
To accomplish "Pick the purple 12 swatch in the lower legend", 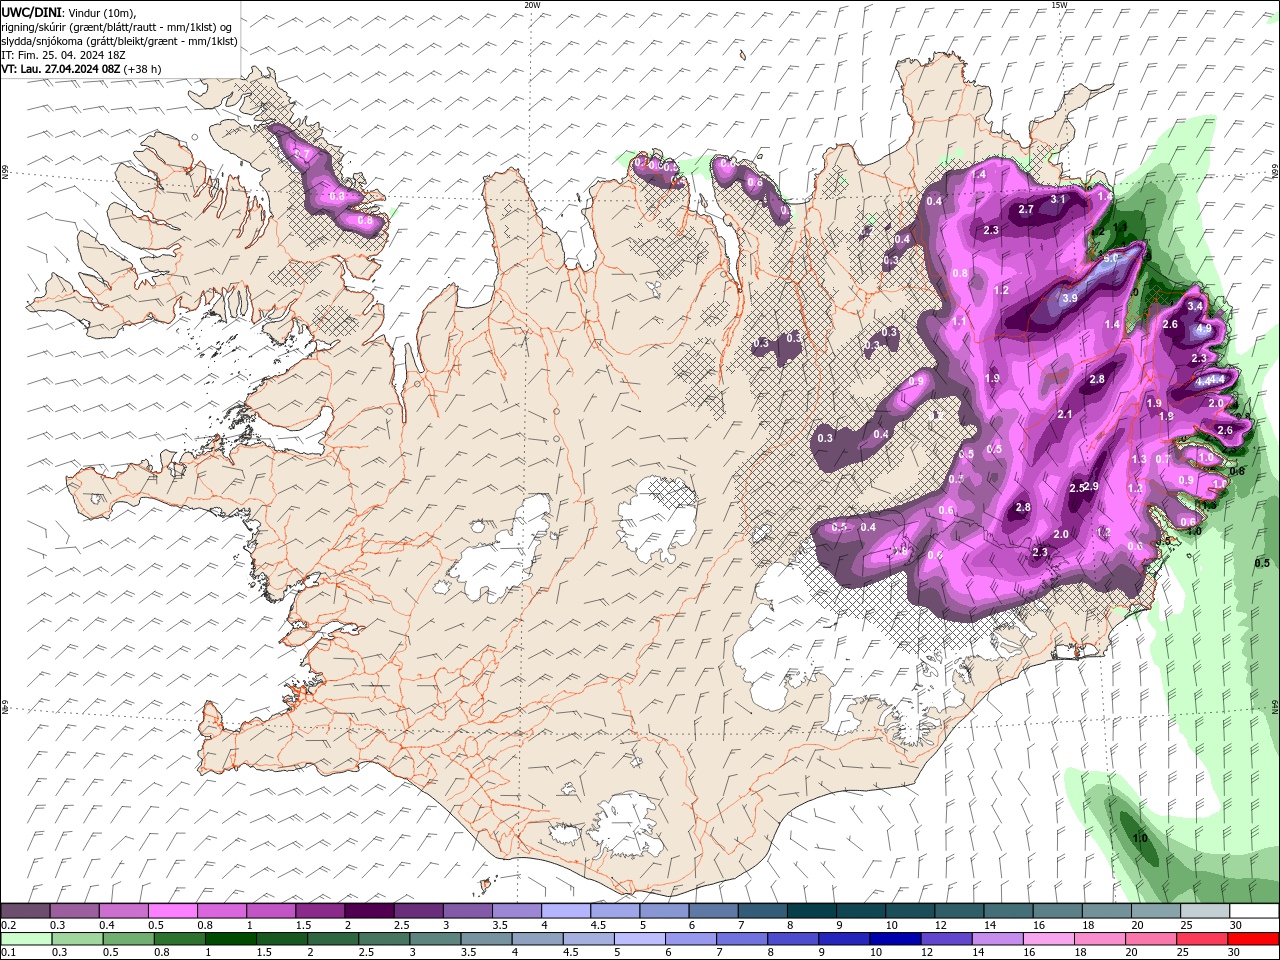I will [x=945, y=939].
